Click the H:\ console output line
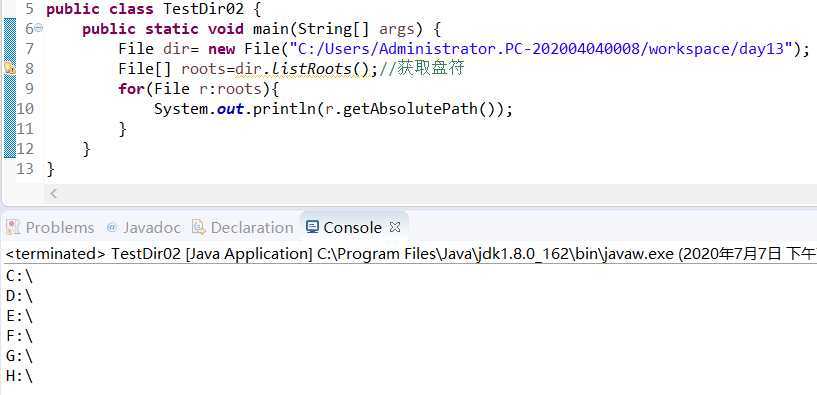This screenshot has height=395, width=817. pyautogui.click(x=19, y=376)
